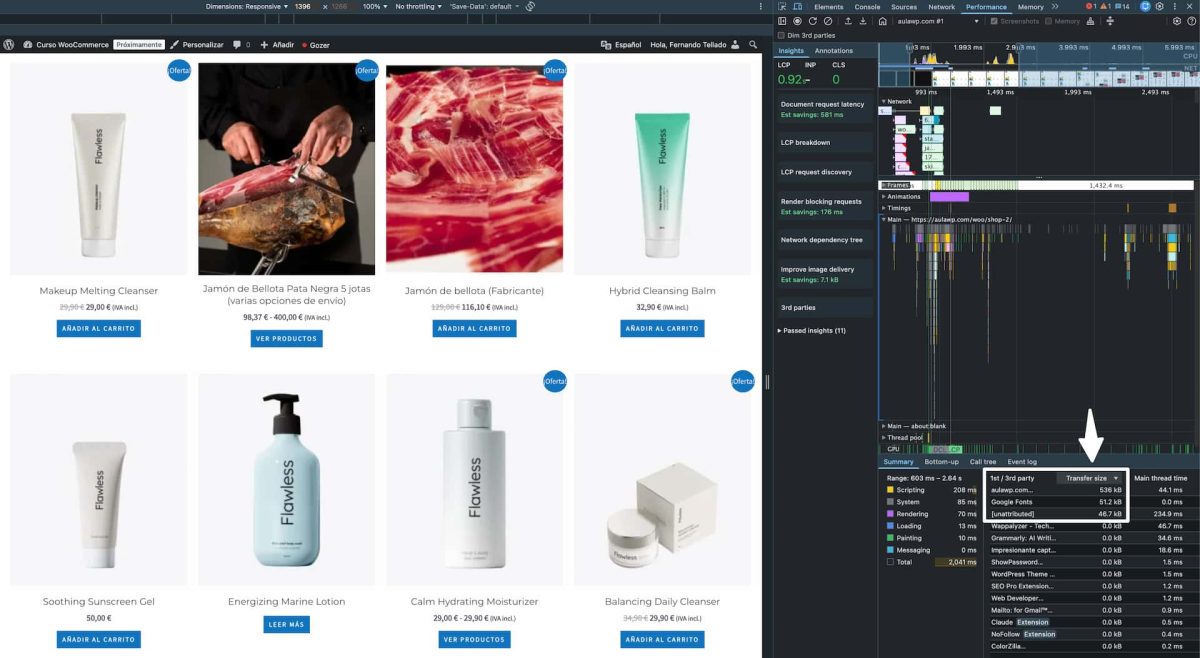This screenshot has height=658, width=1200.
Task: Activate the inspect element picker icon
Action: coord(782,7)
